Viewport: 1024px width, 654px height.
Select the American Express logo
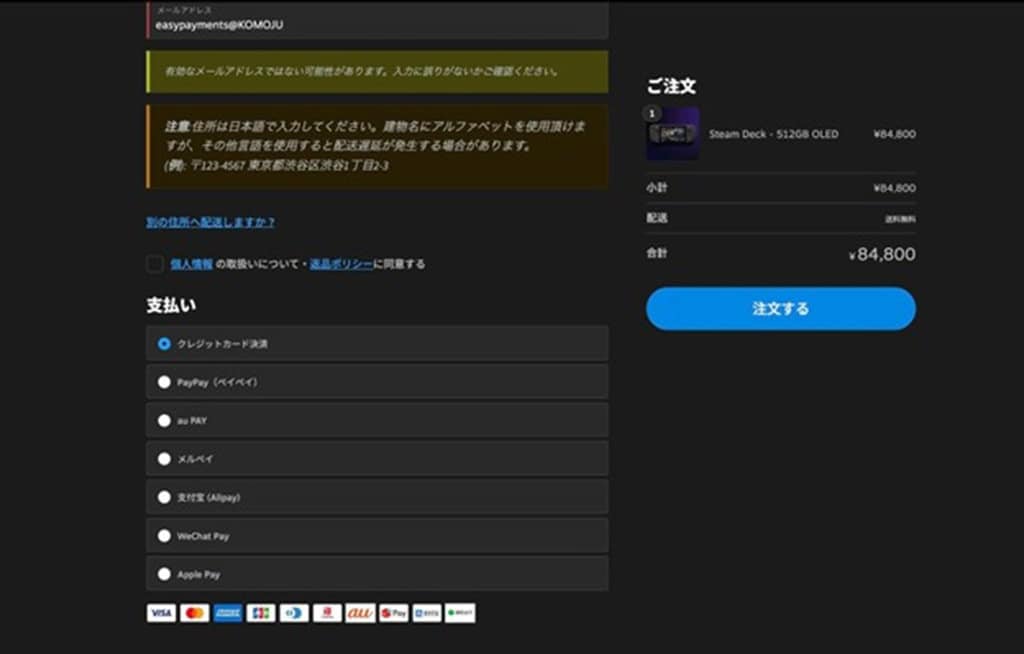point(227,613)
